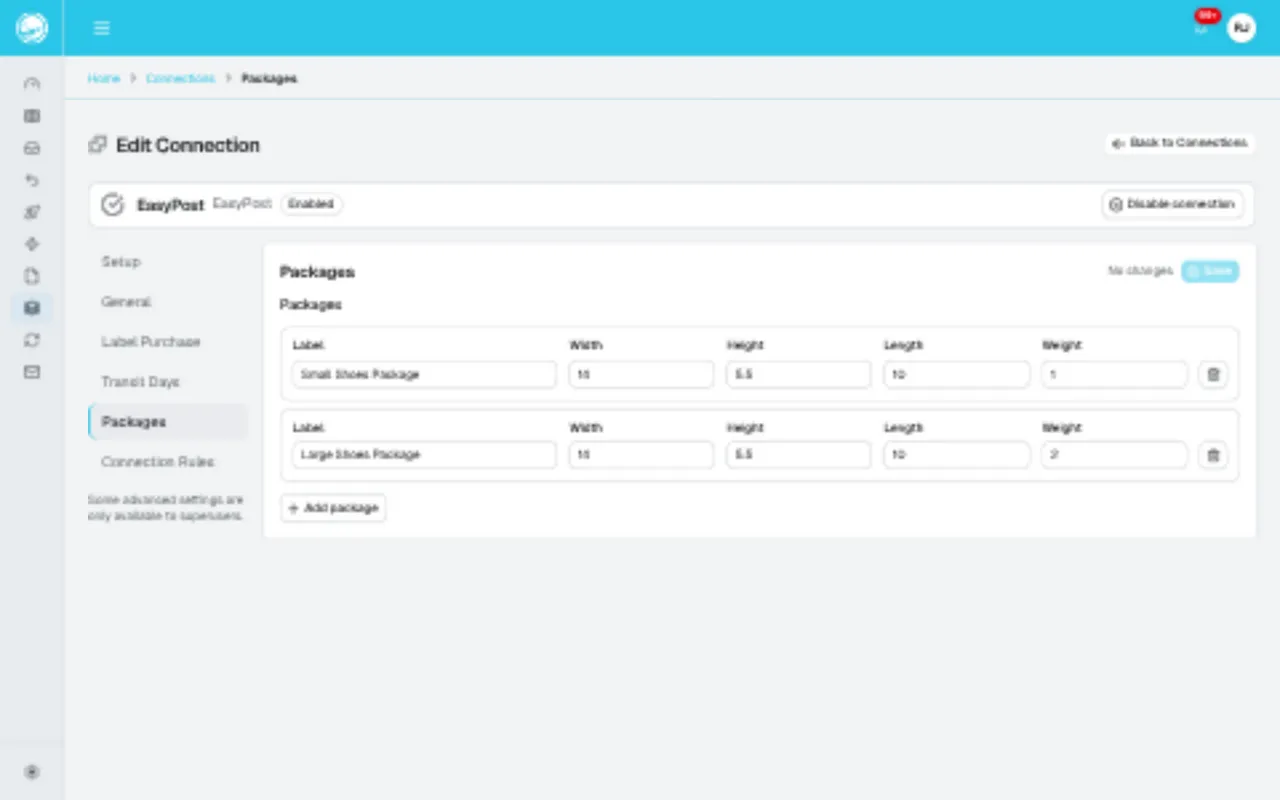This screenshot has height=800, width=1280.
Task: Click Width field of Large Shoes Package
Action: click(x=641, y=455)
